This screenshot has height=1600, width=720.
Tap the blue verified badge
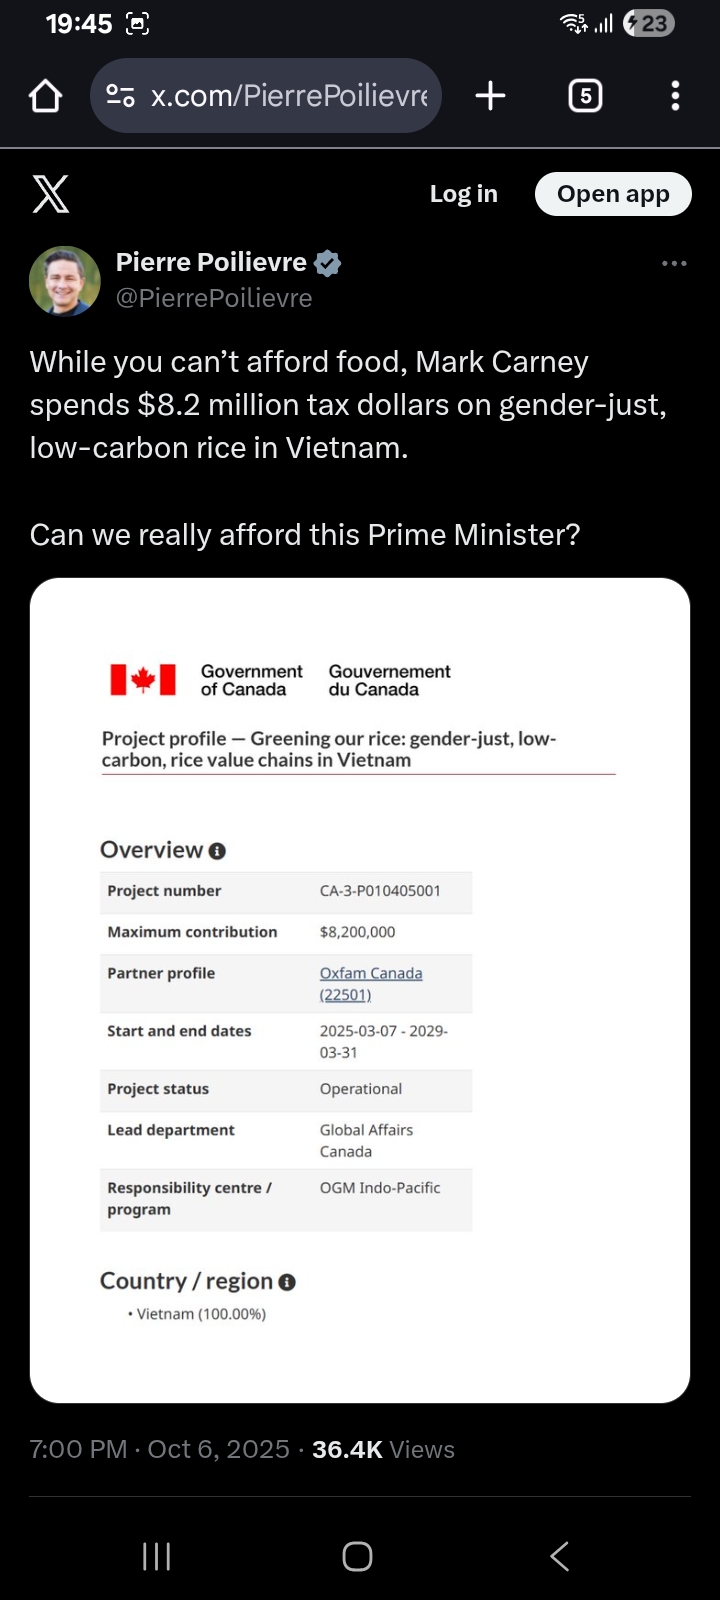328,263
